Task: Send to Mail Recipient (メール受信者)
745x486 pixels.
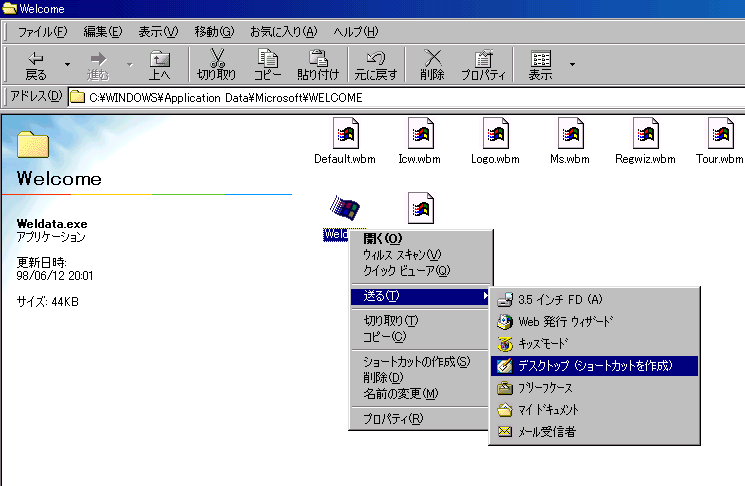Action: (x=594, y=432)
